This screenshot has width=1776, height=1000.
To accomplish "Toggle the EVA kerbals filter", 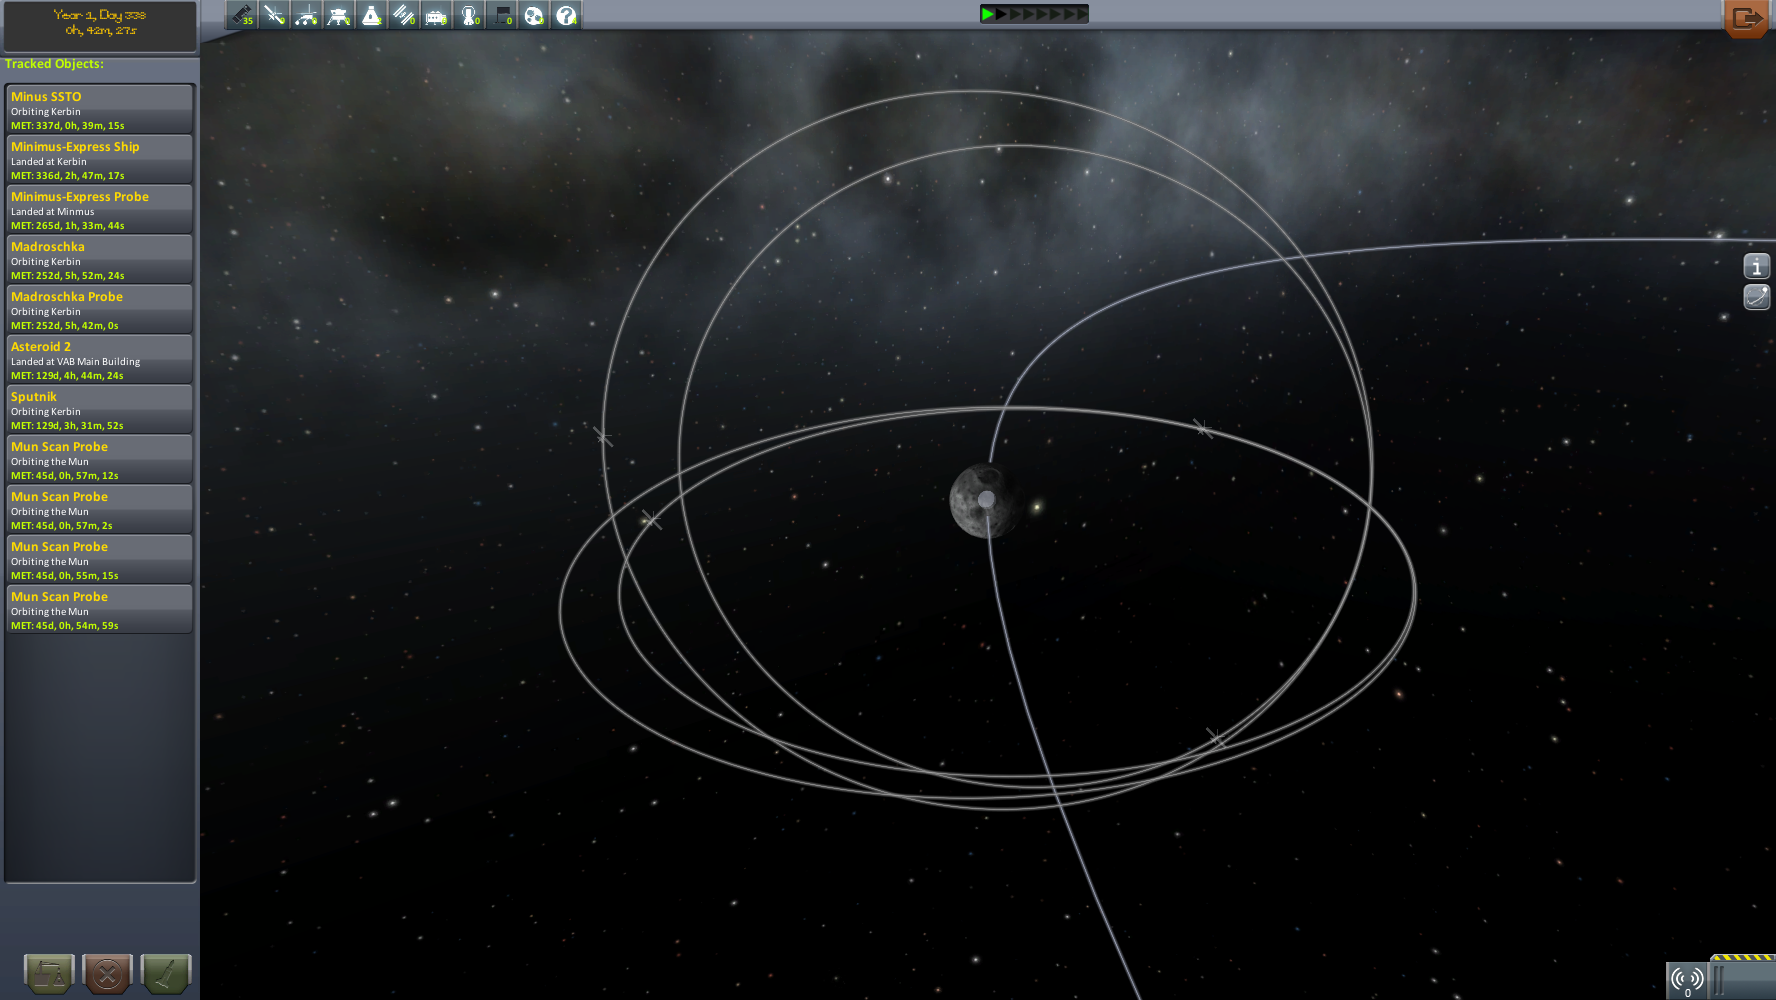I will 469,15.
